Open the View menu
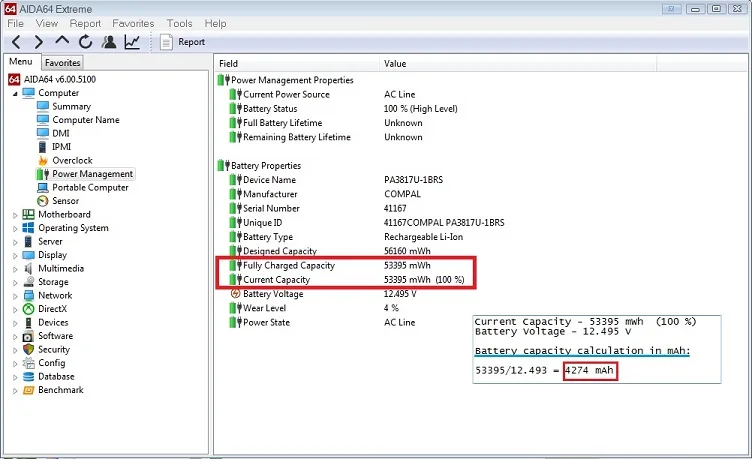The width and height of the screenshot is (752, 459). pos(47,24)
